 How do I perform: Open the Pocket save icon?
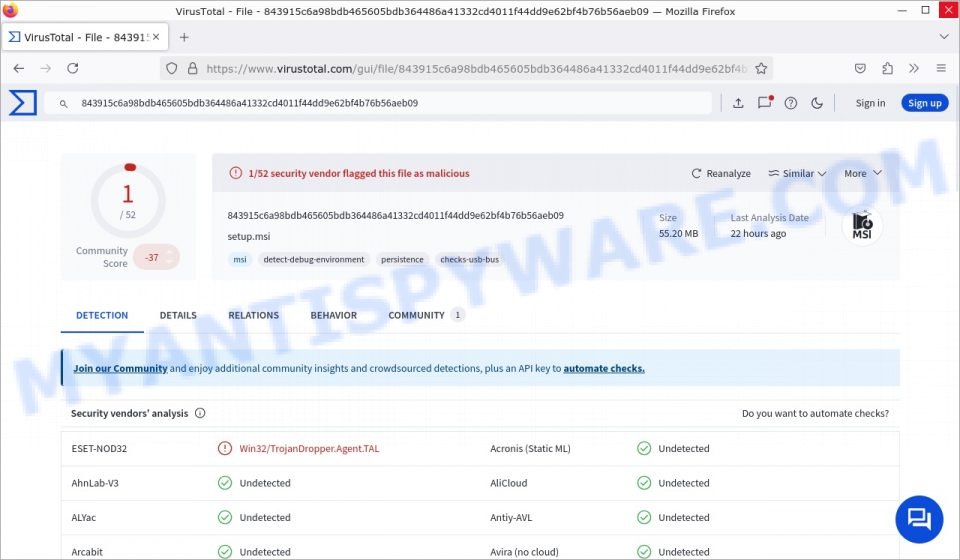pos(860,69)
